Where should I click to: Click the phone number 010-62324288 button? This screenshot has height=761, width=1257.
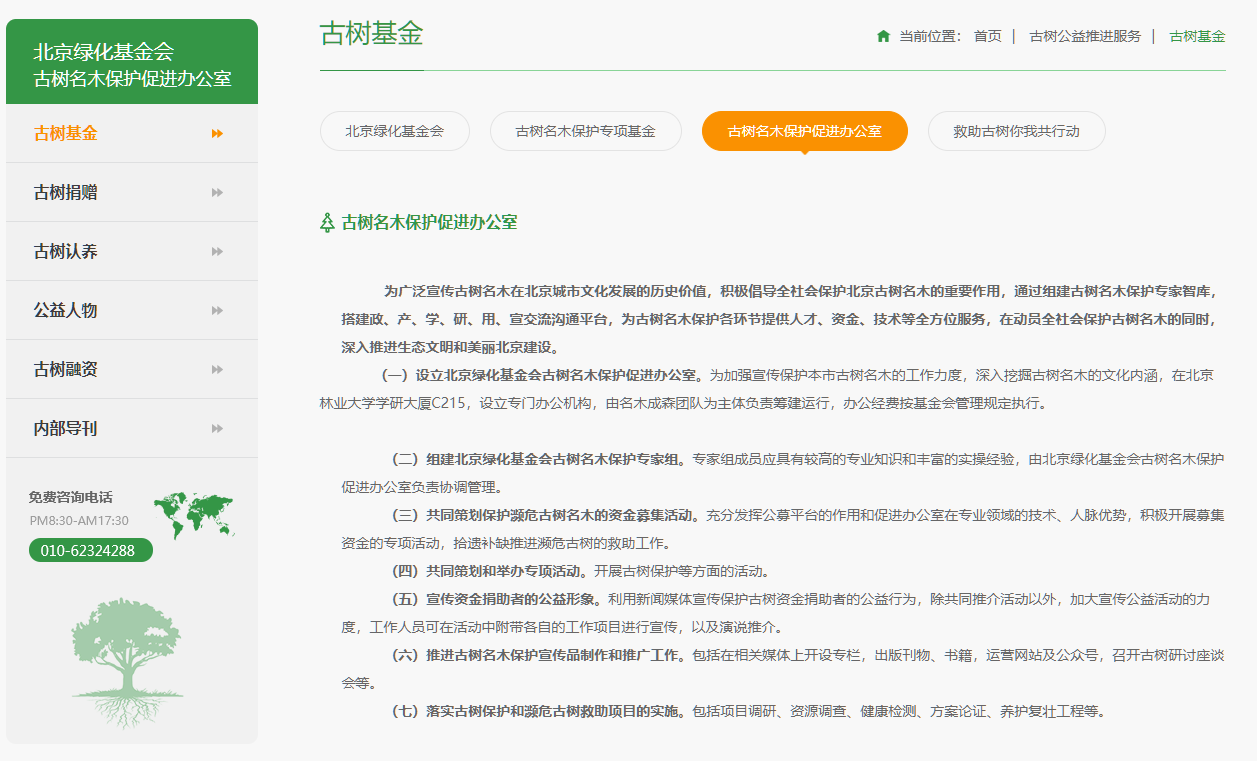point(90,550)
